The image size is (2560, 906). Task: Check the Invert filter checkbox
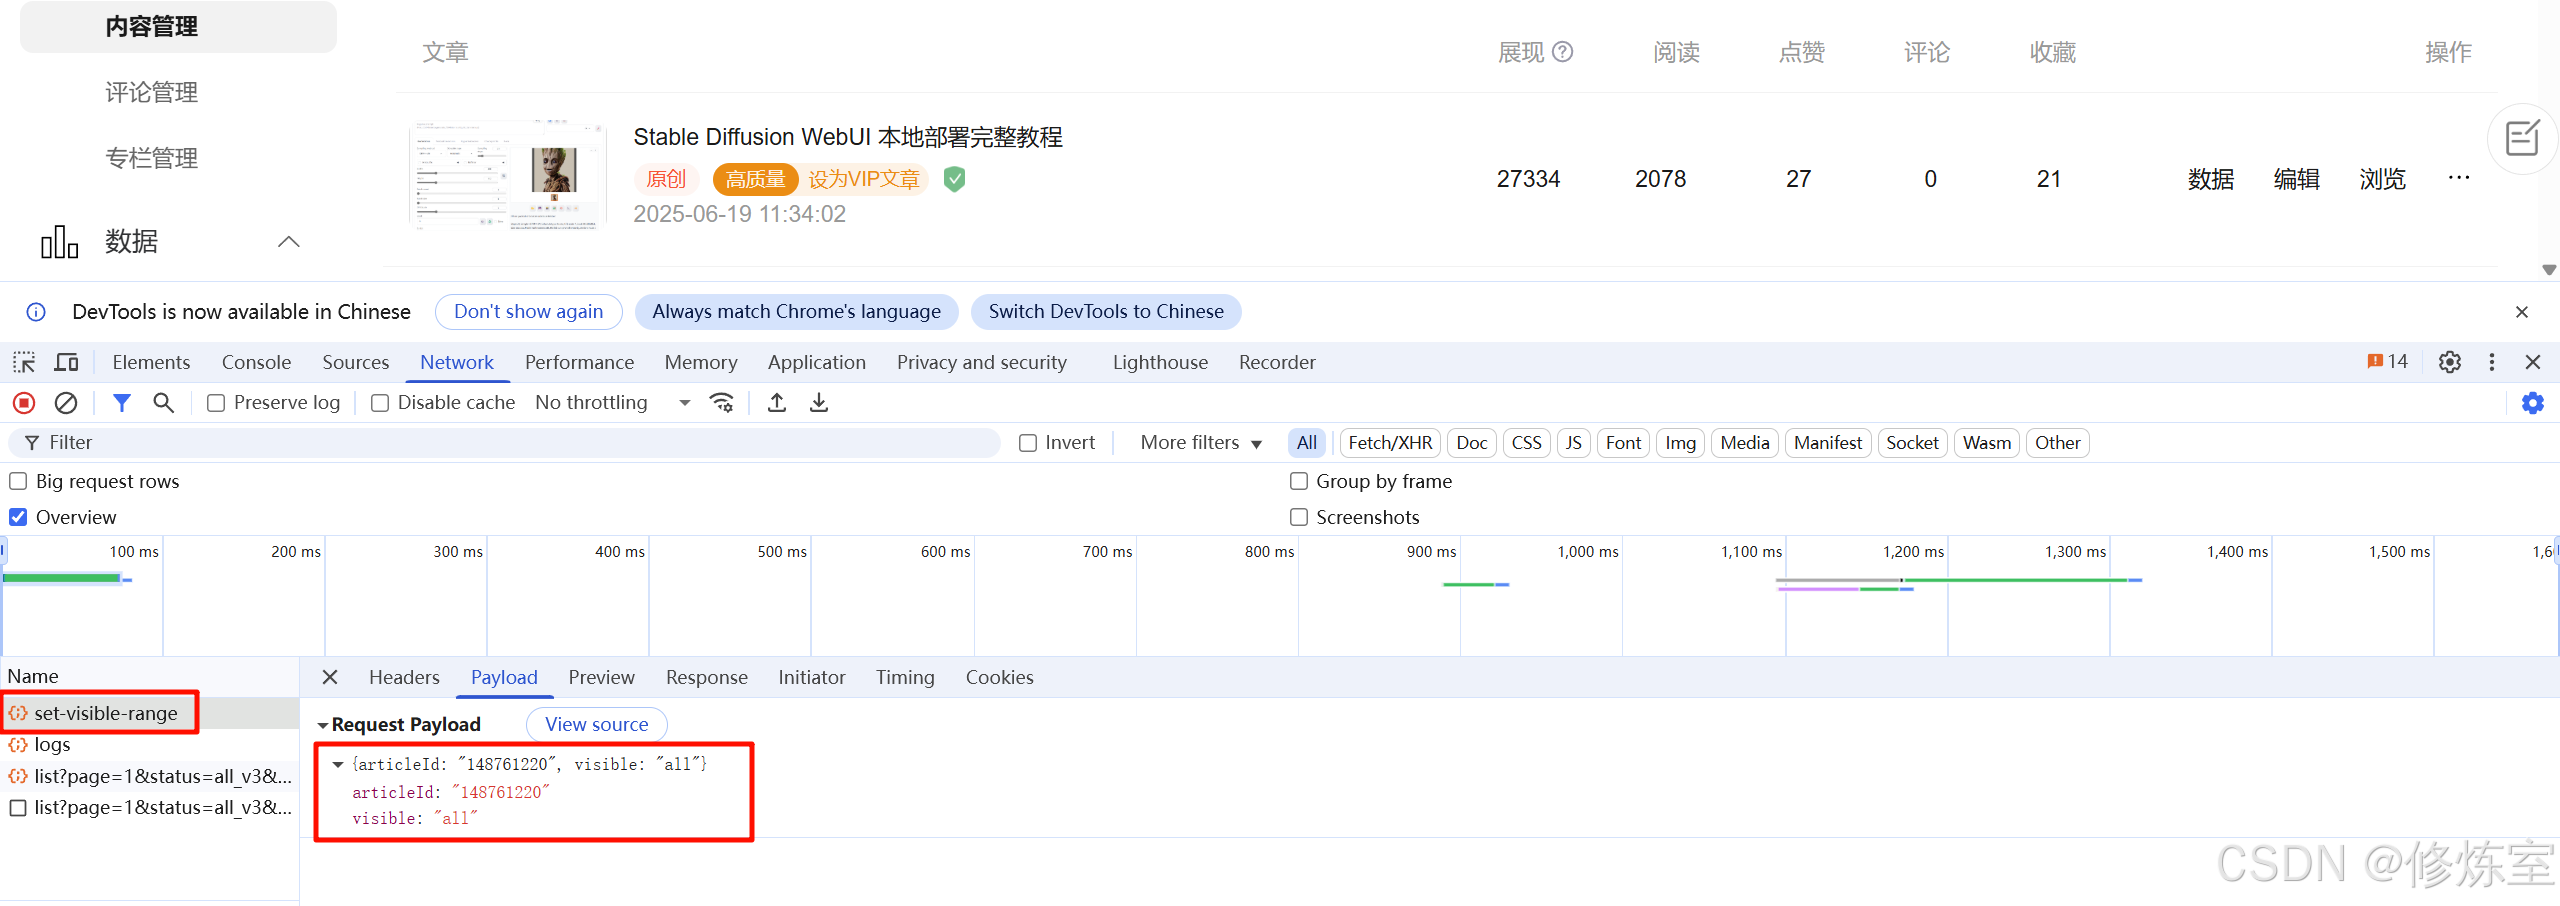point(1028,443)
